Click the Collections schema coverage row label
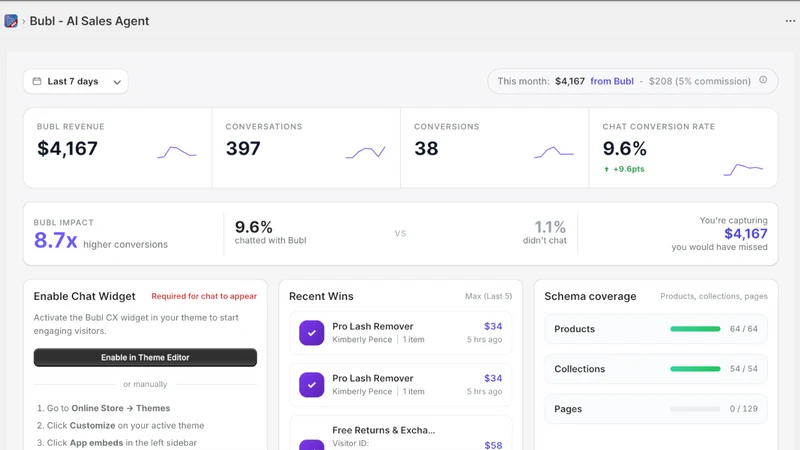This screenshot has width=800, height=450. (580, 369)
